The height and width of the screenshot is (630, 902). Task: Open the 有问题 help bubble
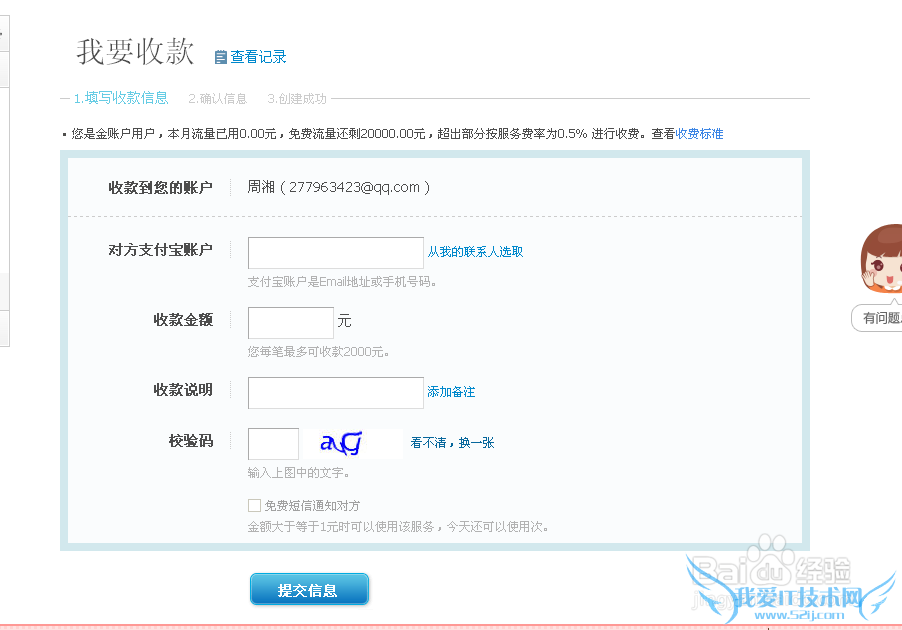point(878,318)
